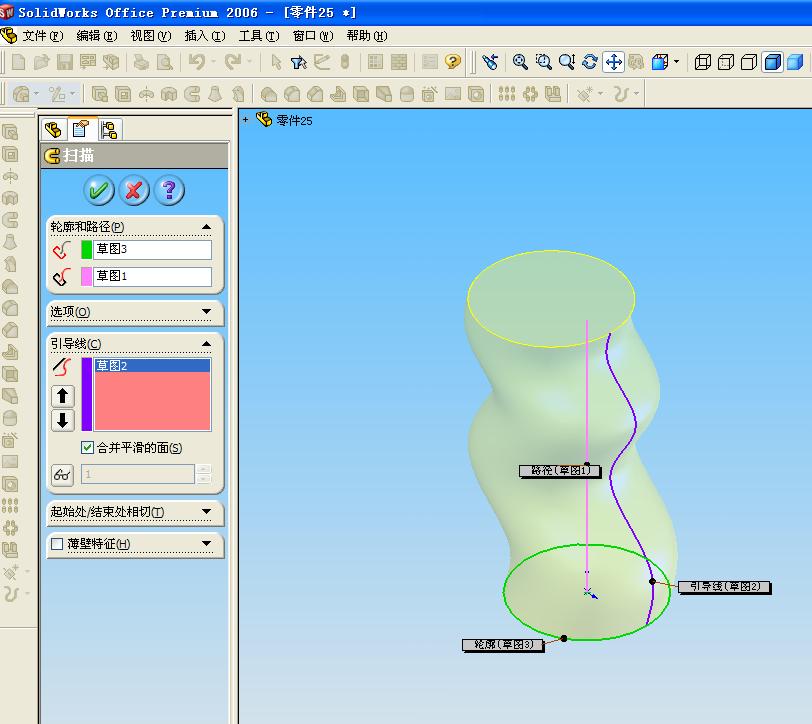The height and width of the screenshot is (724, 812).
Task: Open the 文件 menu
Action: pos(42,36)
